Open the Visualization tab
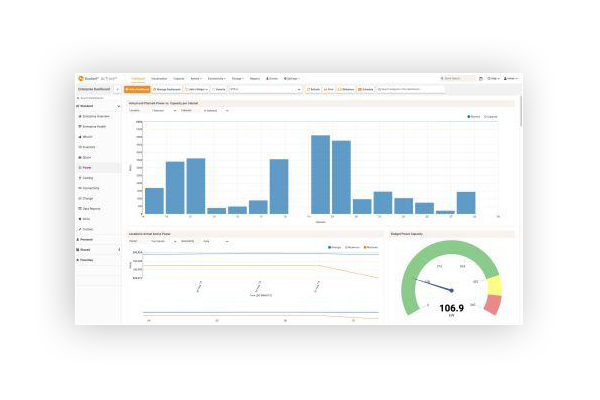 pos(159,78)
